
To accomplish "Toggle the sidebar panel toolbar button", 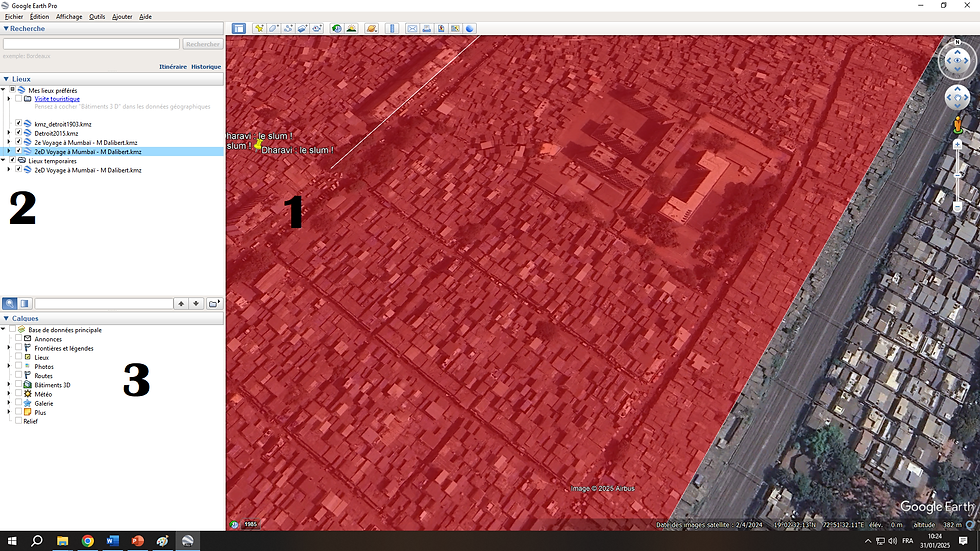I will pos(239,28).
